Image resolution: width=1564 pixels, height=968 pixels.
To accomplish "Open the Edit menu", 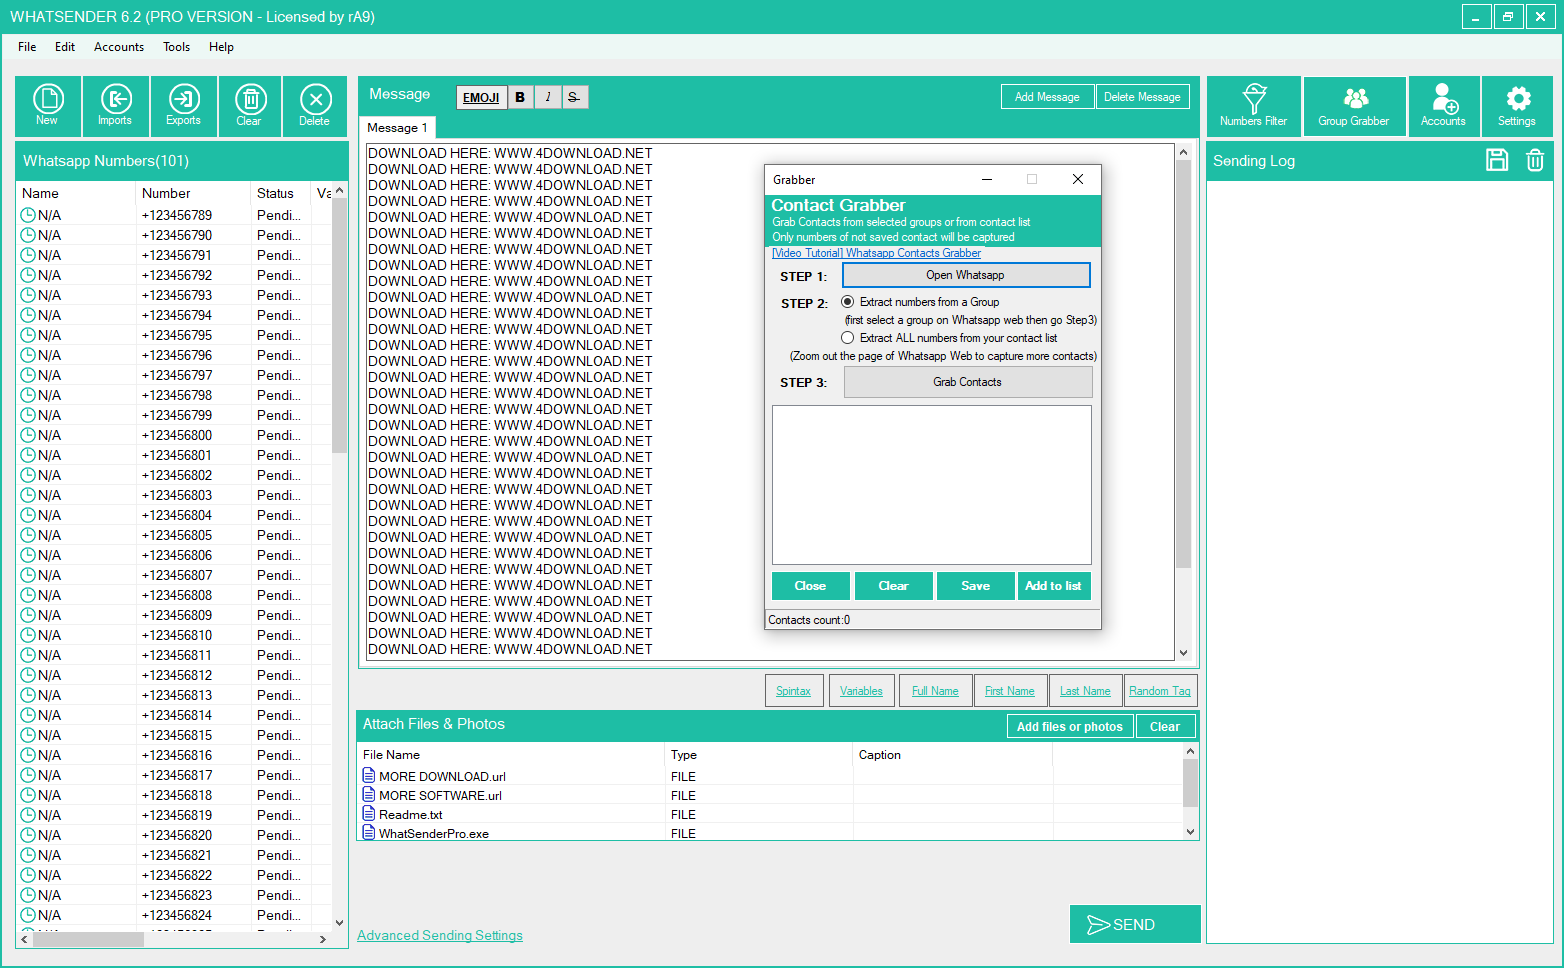I will tap(65, 47).
